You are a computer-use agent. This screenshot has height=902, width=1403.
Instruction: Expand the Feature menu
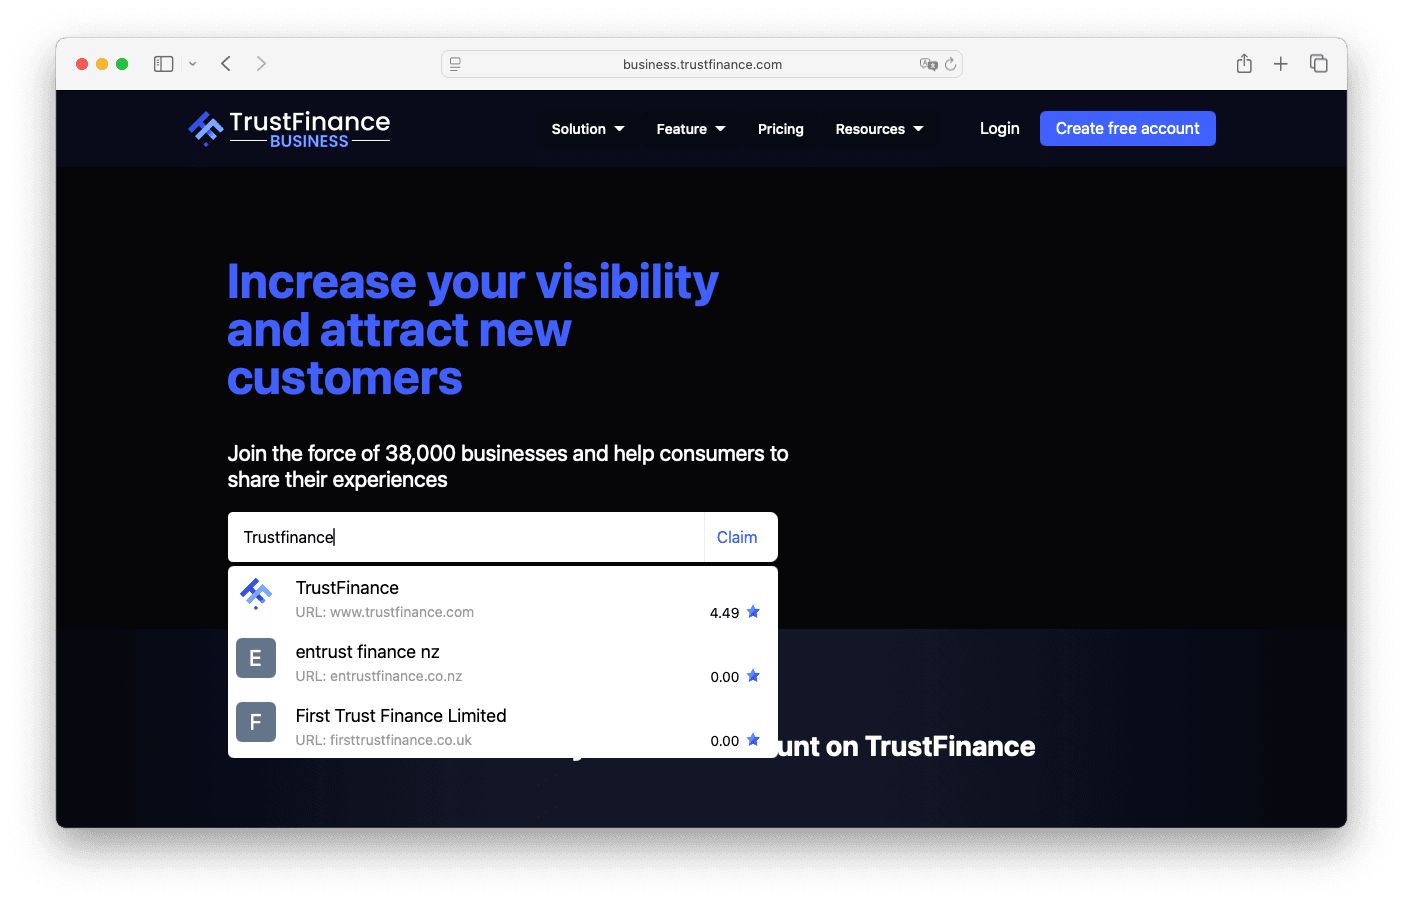pyautogui.click(x=691, y=129)
